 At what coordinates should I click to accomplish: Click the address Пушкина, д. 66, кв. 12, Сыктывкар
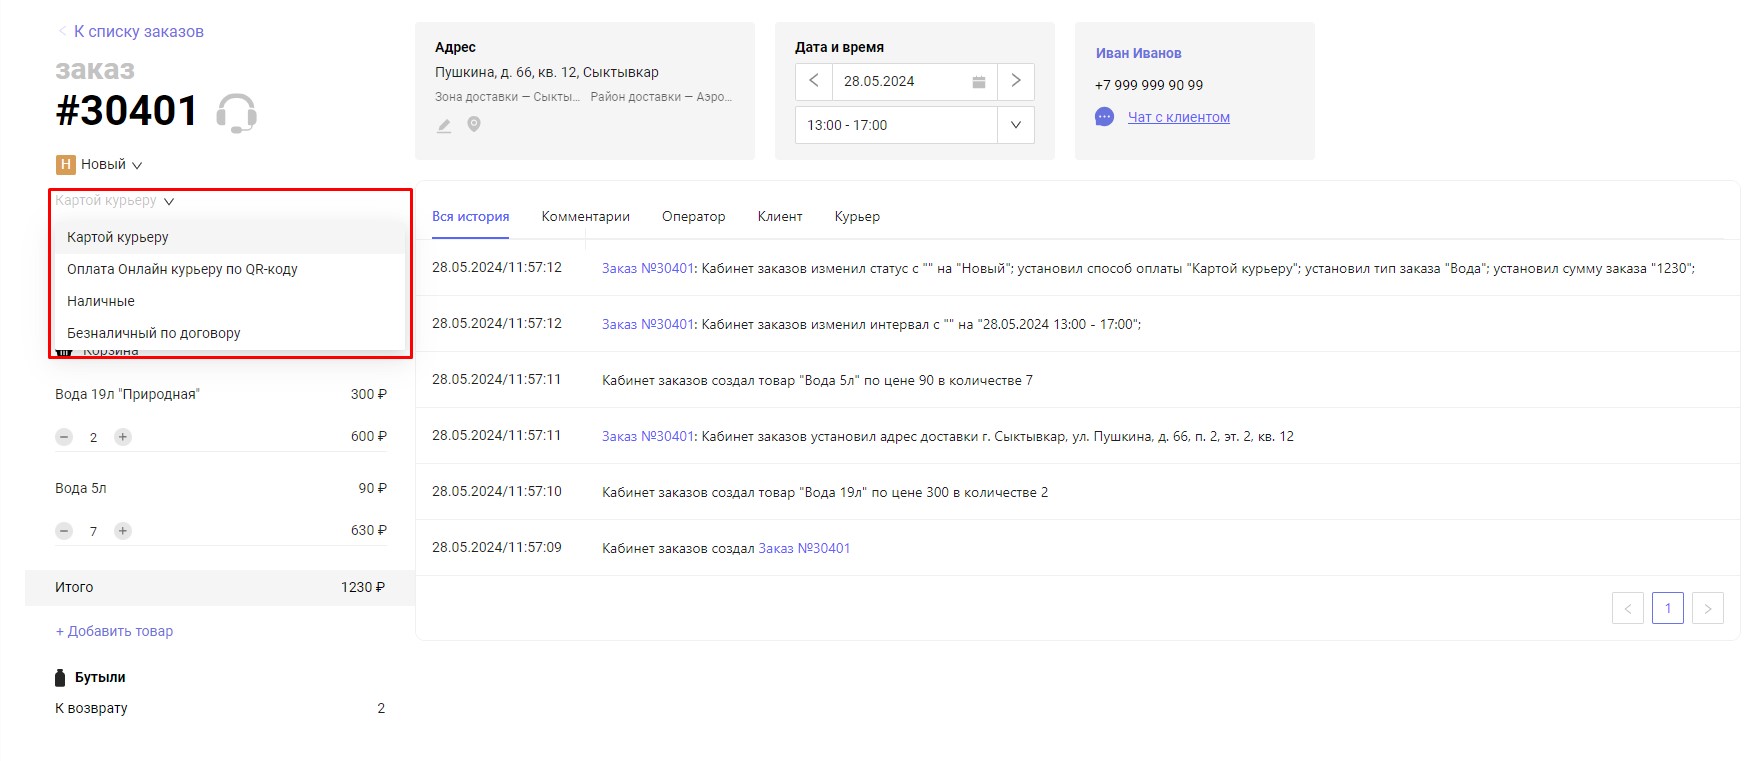(547, 72)
